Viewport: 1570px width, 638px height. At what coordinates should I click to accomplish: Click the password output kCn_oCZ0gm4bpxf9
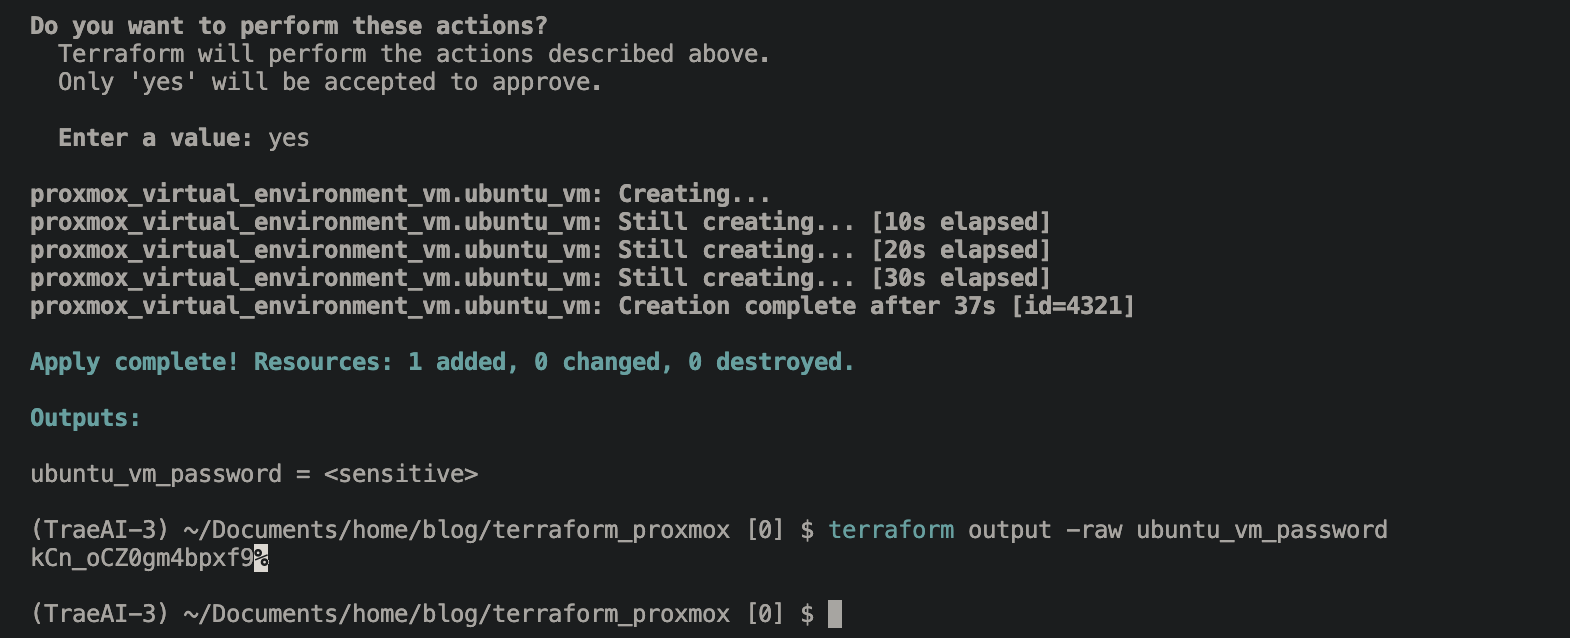tap(142, 558)
